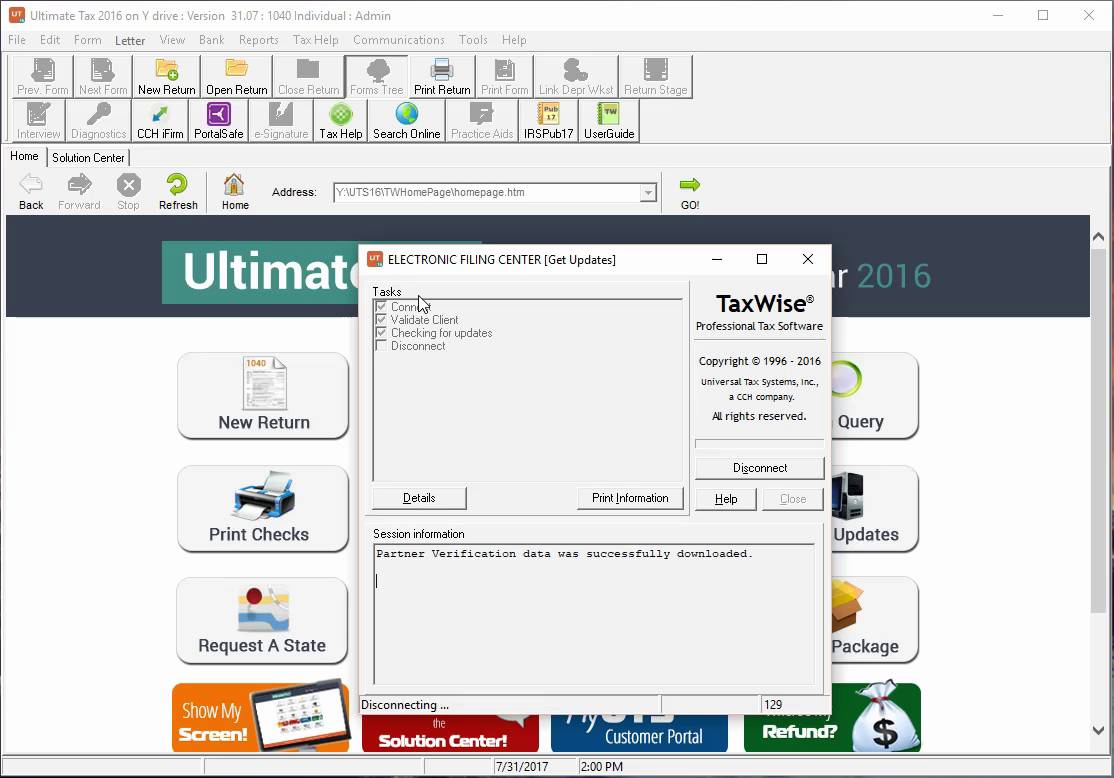Go Back in the browser bar

31,193
